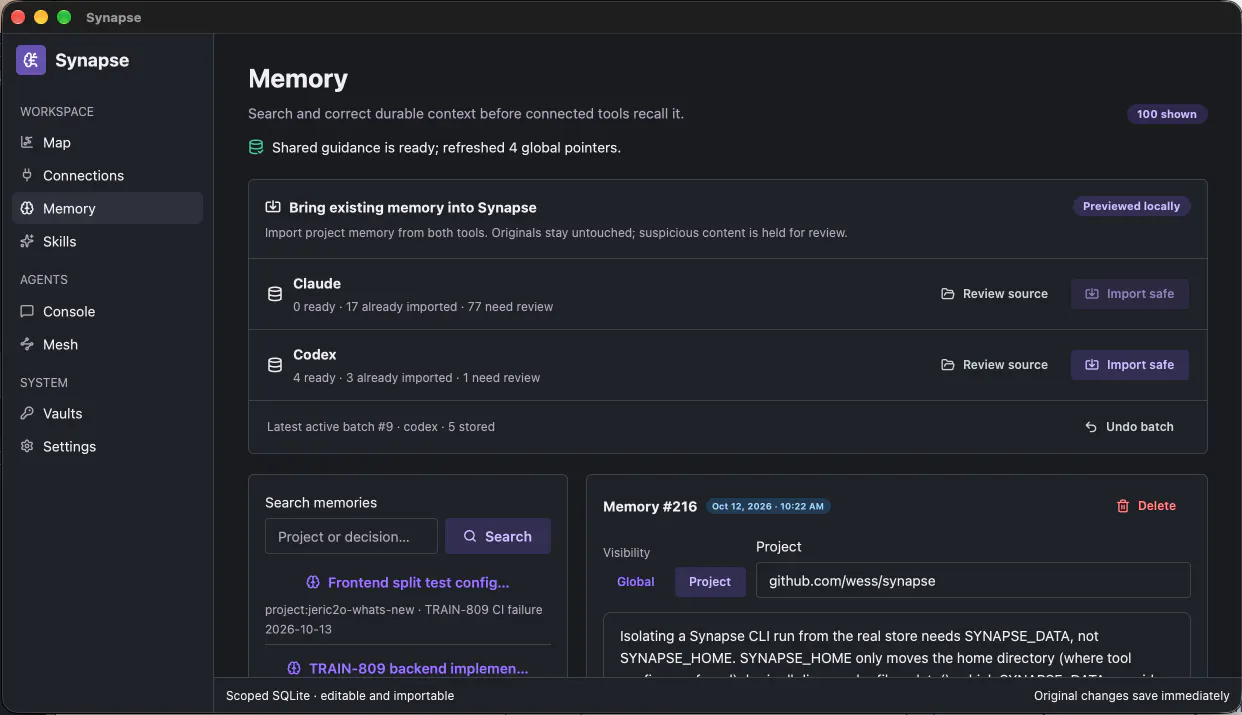Viewport: 1242px width, 715px height.
Task: Open the Map page icon
Action: (27, 143)
